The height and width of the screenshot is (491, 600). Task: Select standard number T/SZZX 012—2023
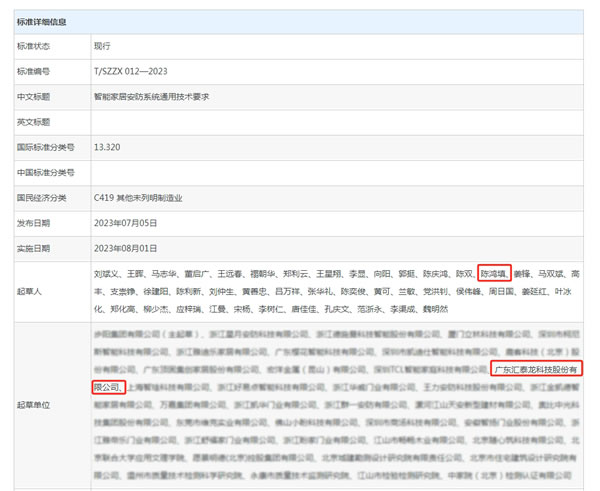130,72
